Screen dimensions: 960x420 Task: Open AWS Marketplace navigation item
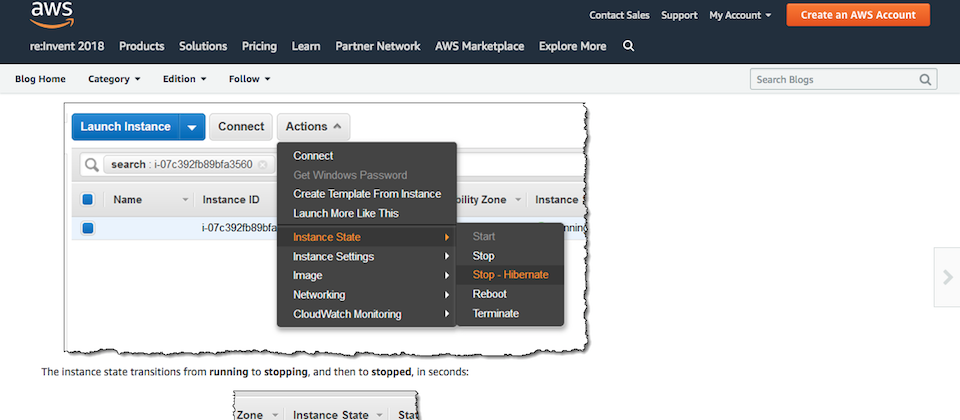(x=479, y=46)
